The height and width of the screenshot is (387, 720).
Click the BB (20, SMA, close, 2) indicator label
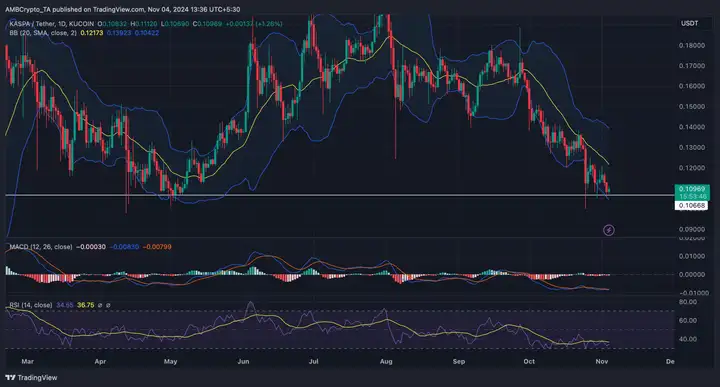43,33
